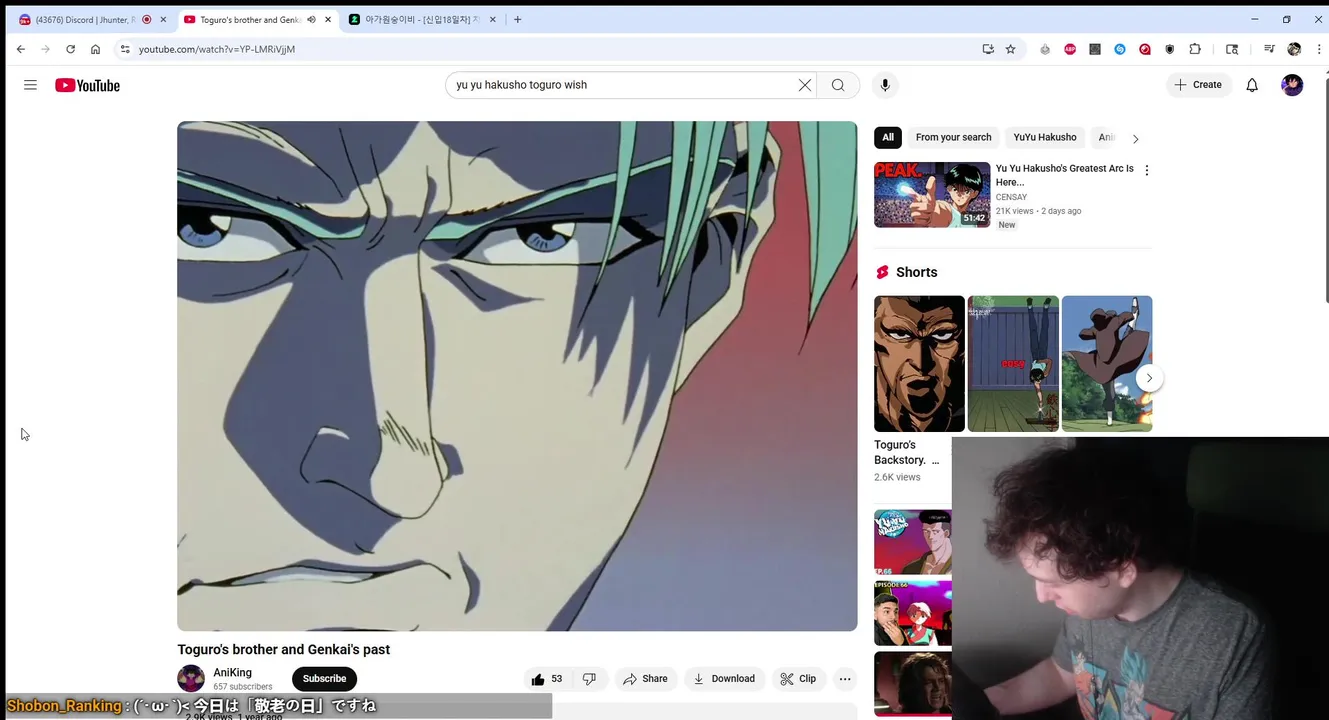Subscribe to AniKing
The width and height of the screenshot is (1329, 720).
click(x=324, y=679)
